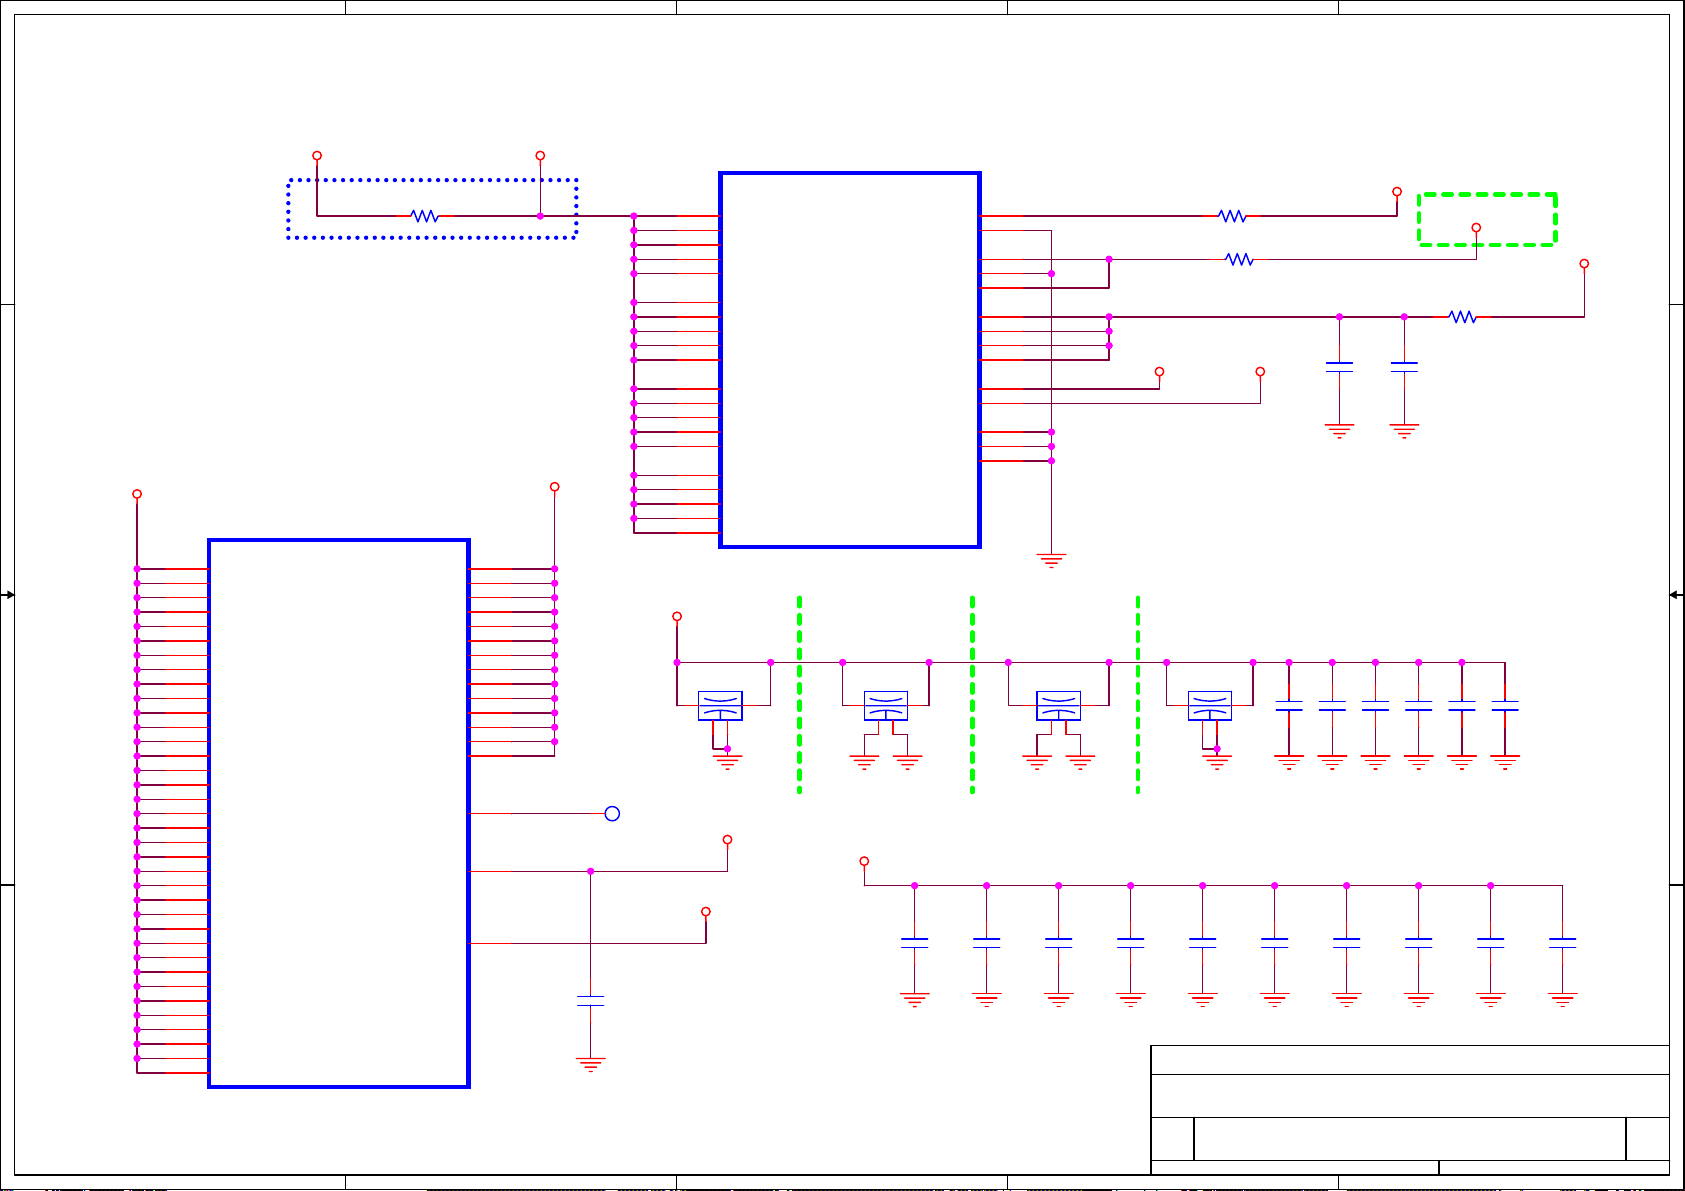This screenshot has width=1685, height=1191.
Task: Select the rightmost three-terminal filter component
Action: pos(1210,706)
